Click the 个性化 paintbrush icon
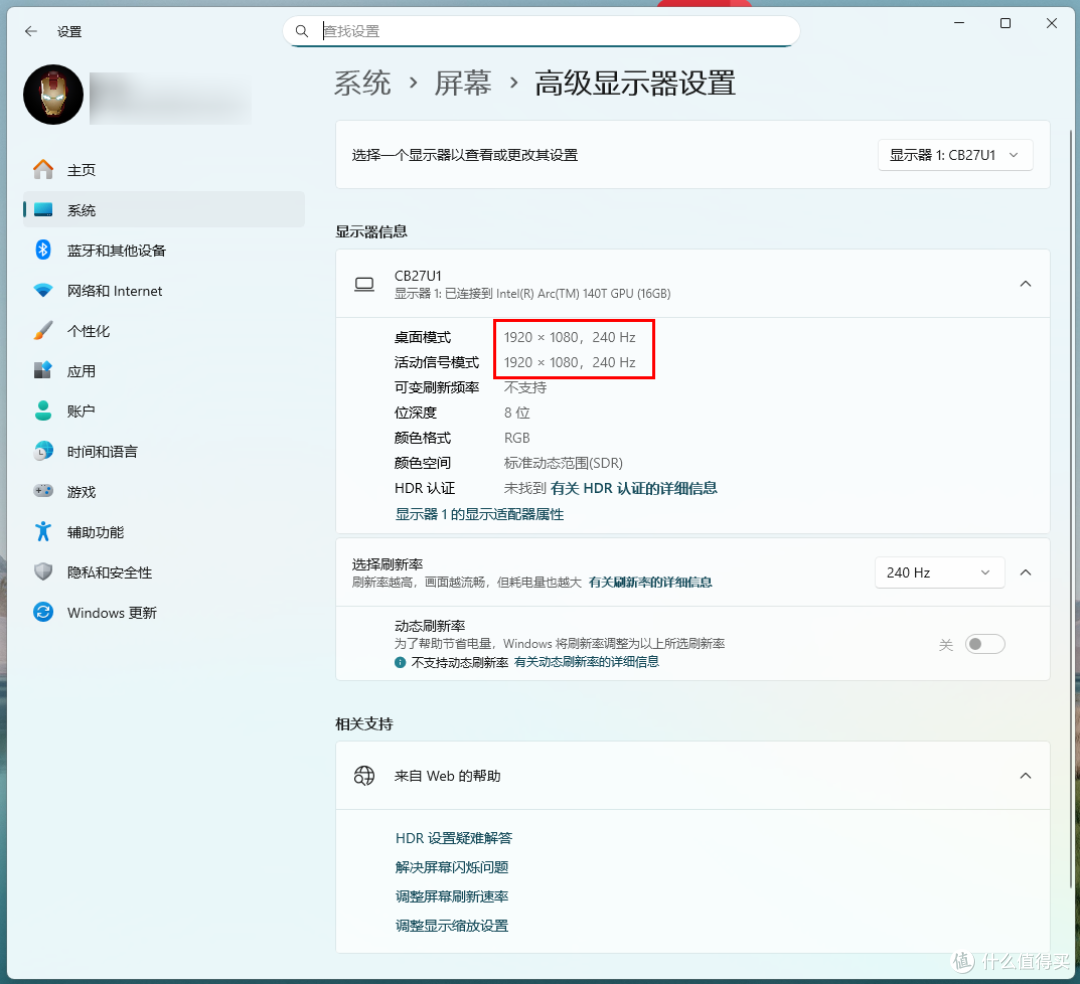The image size is (1080, 984). [x=43, y=331]
